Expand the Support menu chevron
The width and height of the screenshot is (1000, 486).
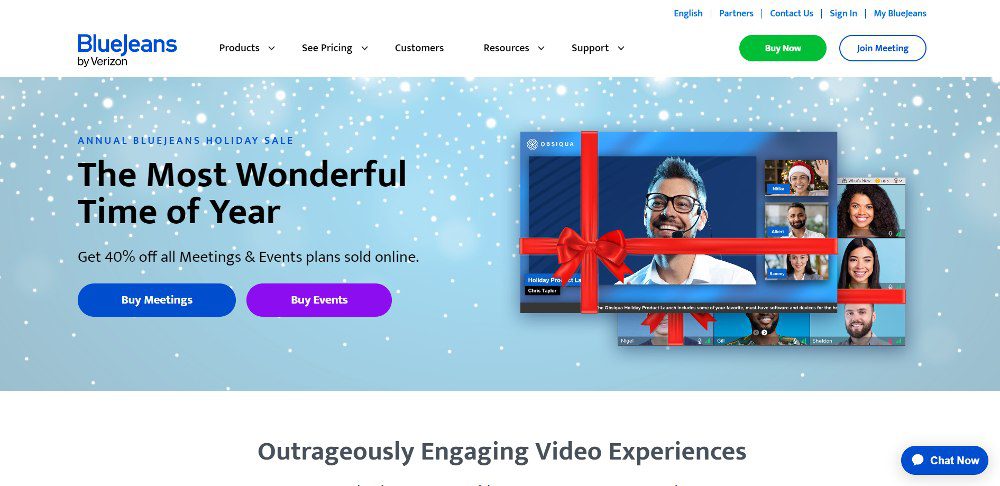[621, 48]
